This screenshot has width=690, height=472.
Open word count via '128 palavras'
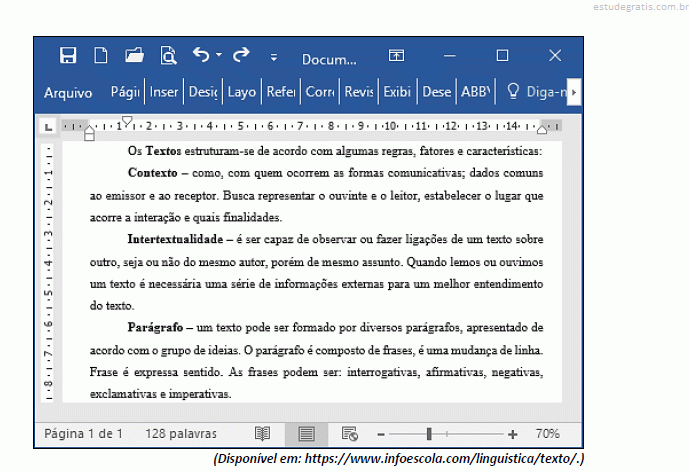tap(181, 434)
